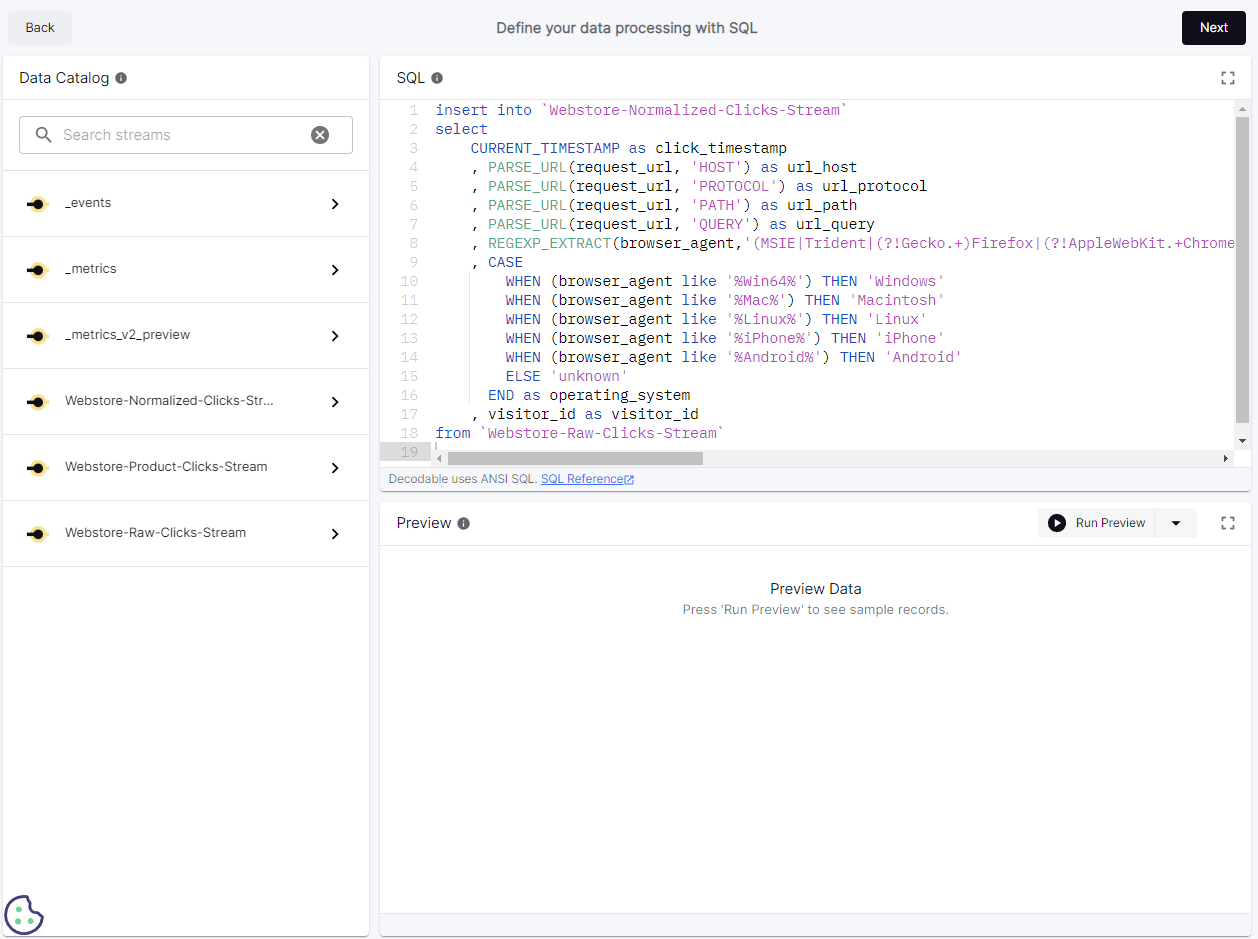Image resolution: width=1258 pixels, height=939 pixels.
Task: Select the _metrics_v2_preview stream
Action: 127,335
